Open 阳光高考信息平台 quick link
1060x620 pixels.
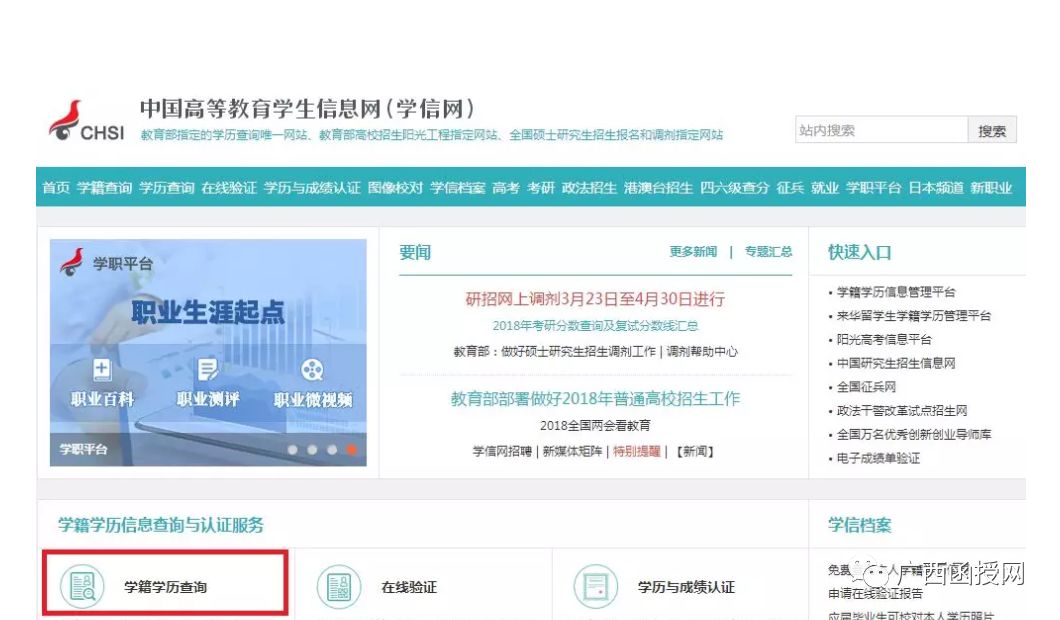coord(884,339)
